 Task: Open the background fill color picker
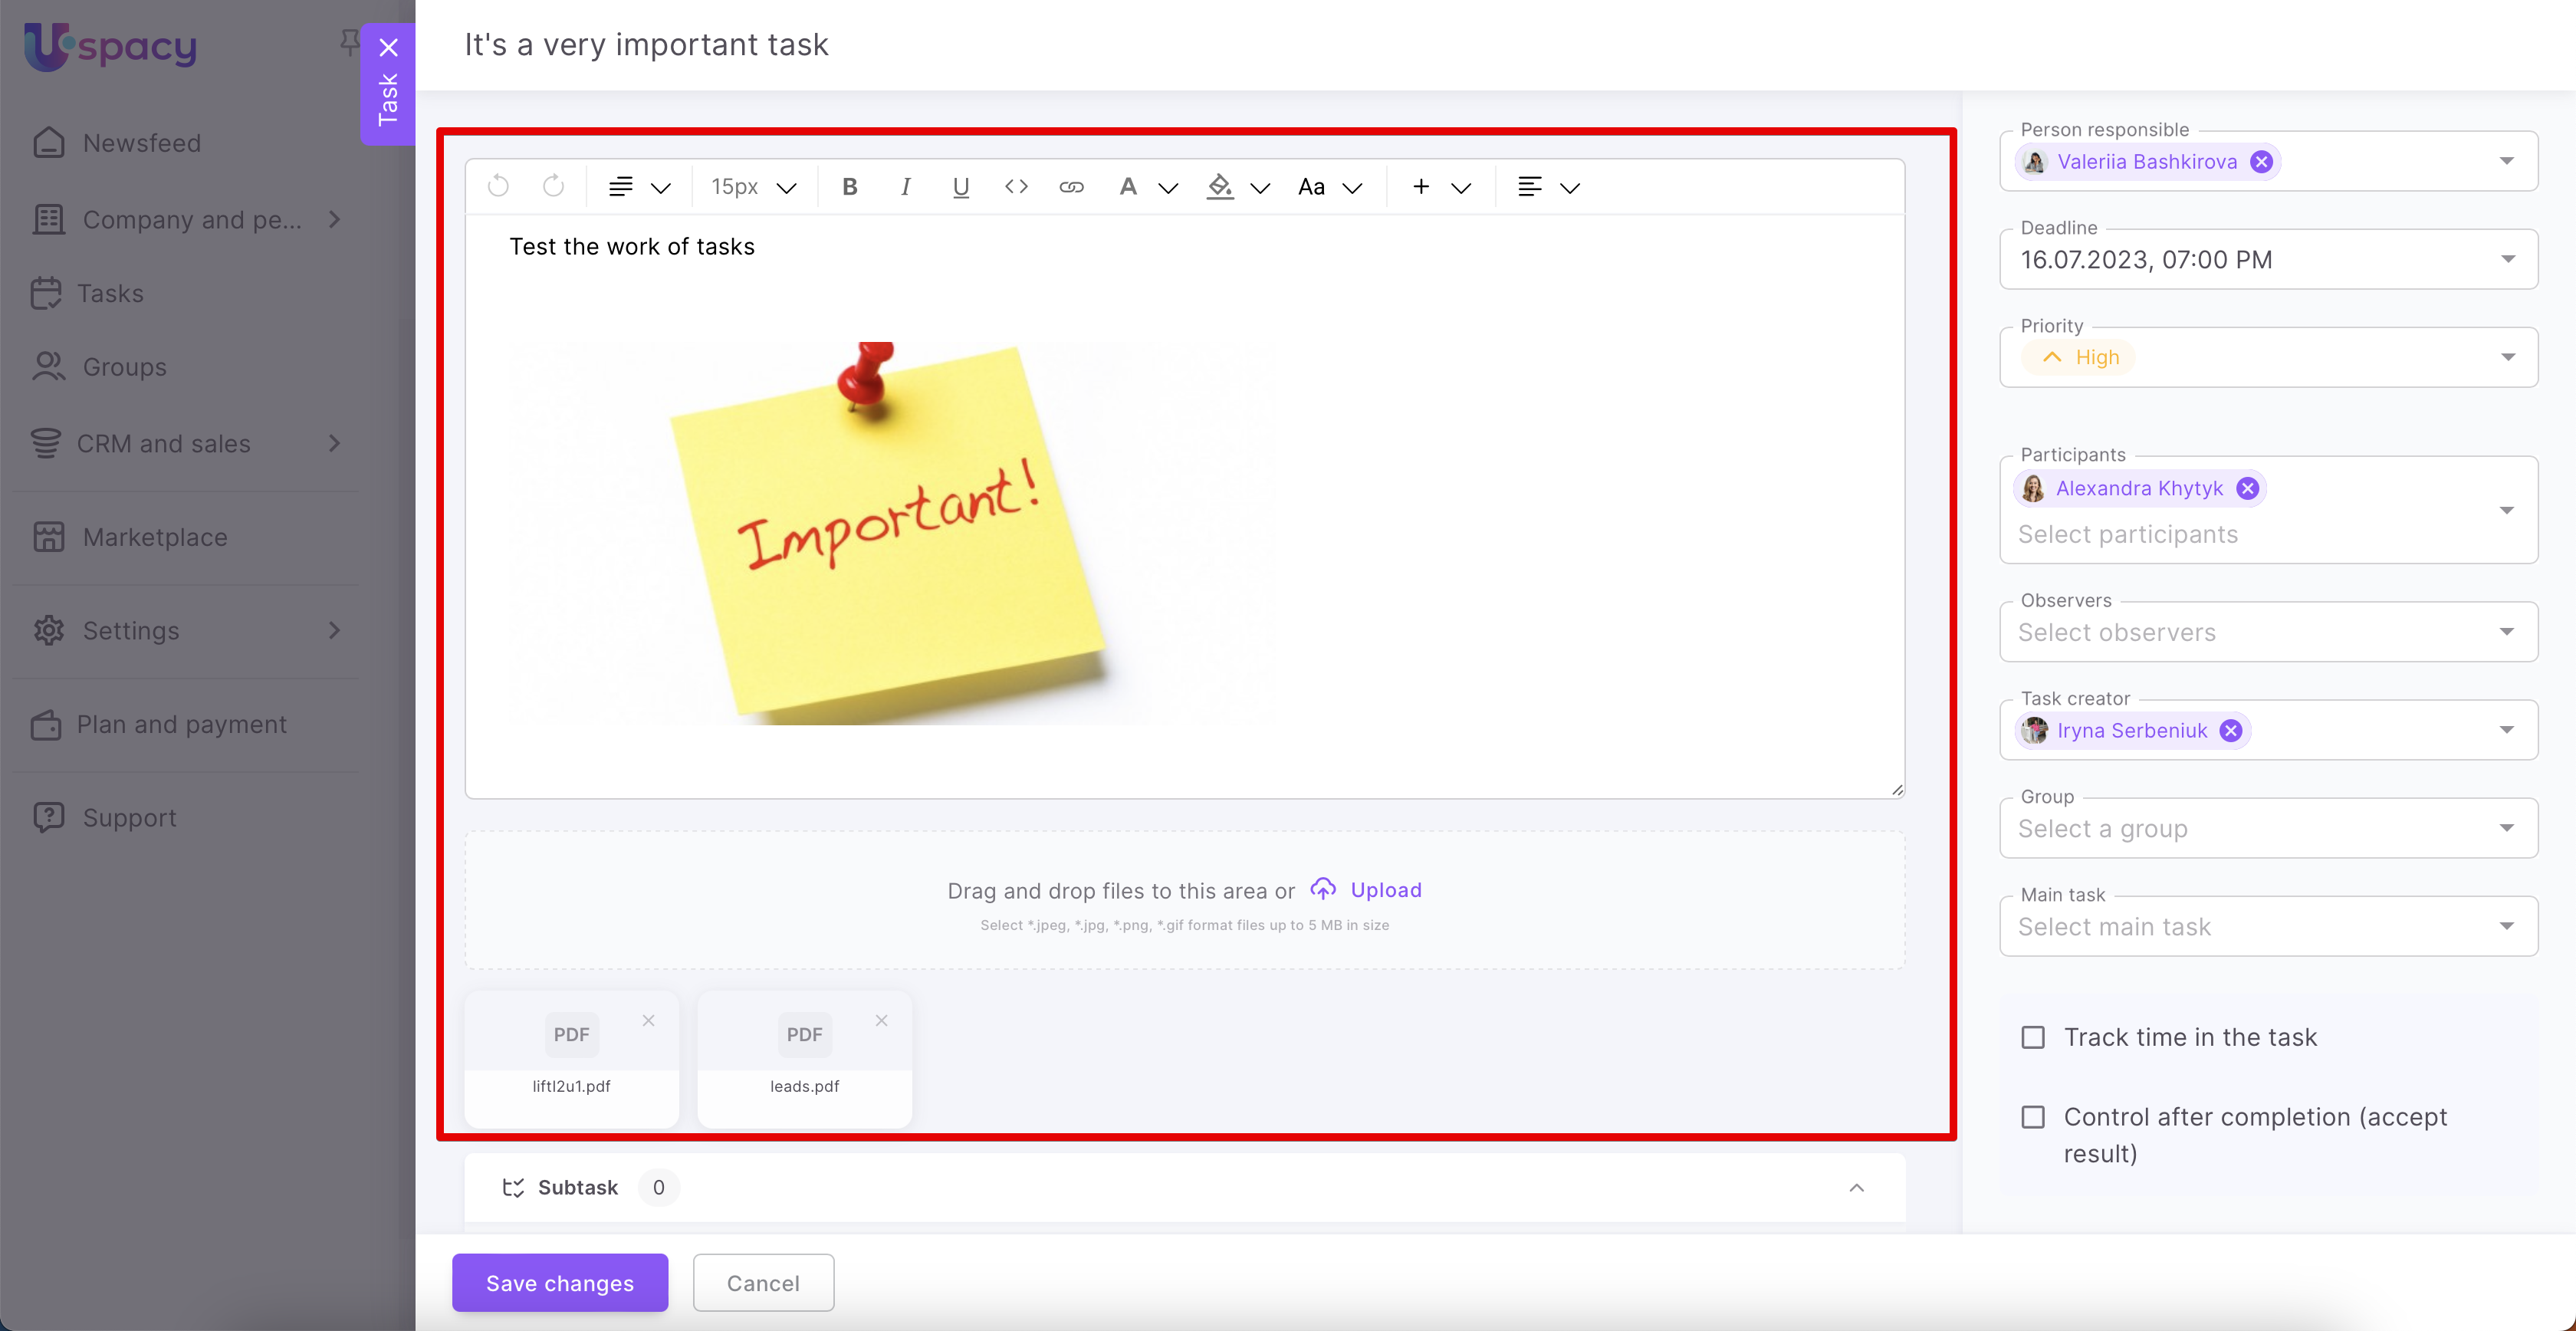[1220, 187]
